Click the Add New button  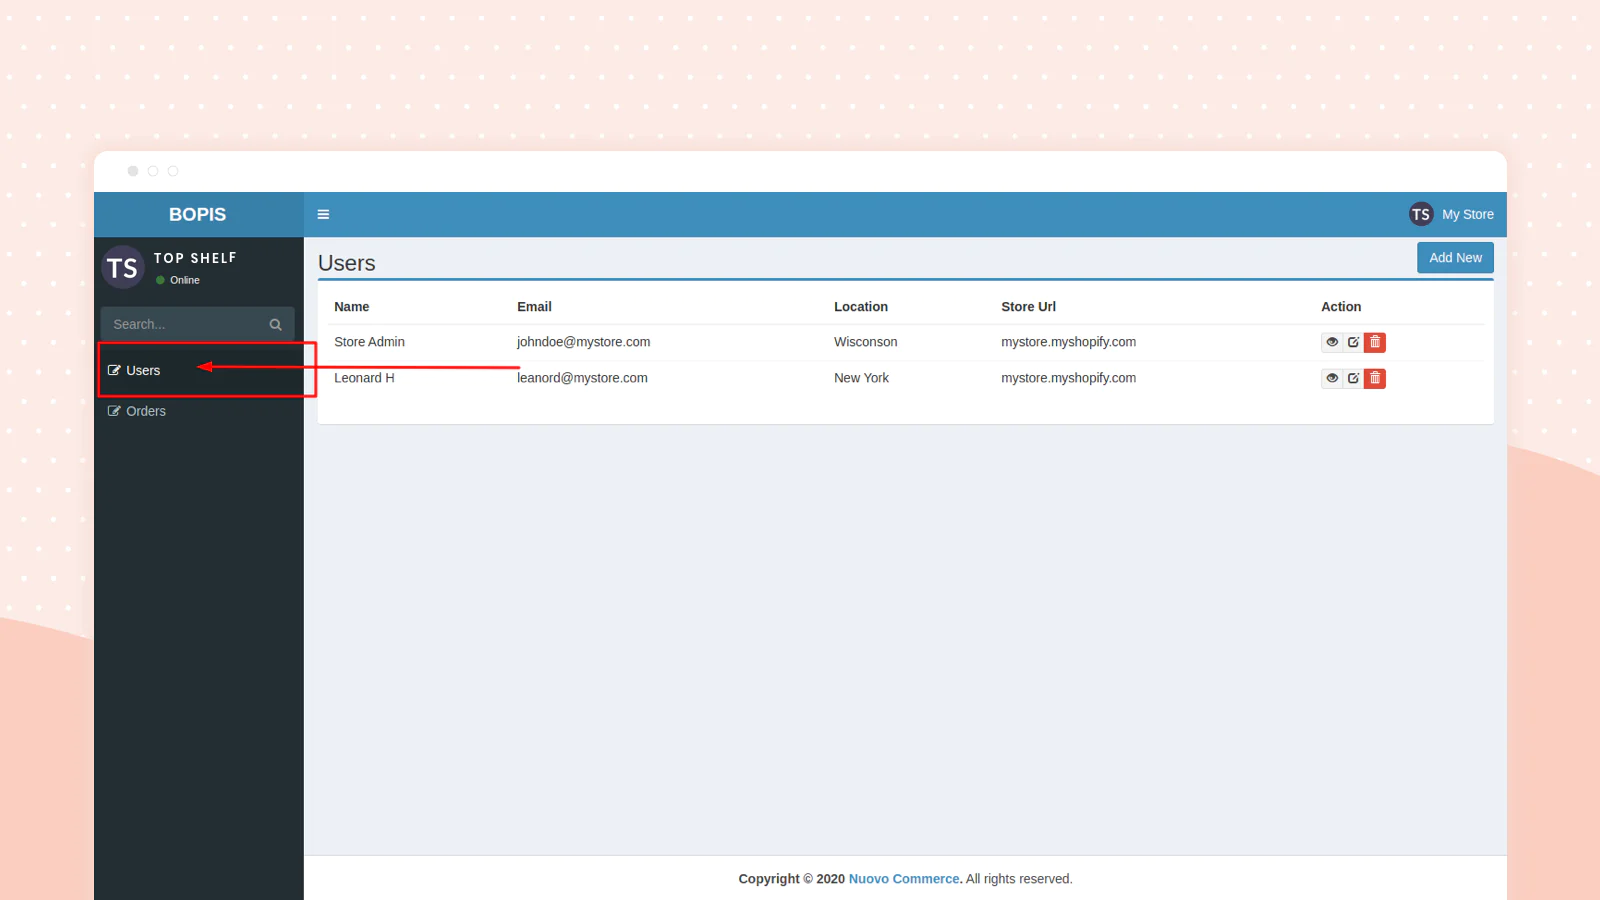click(1455, 258)
